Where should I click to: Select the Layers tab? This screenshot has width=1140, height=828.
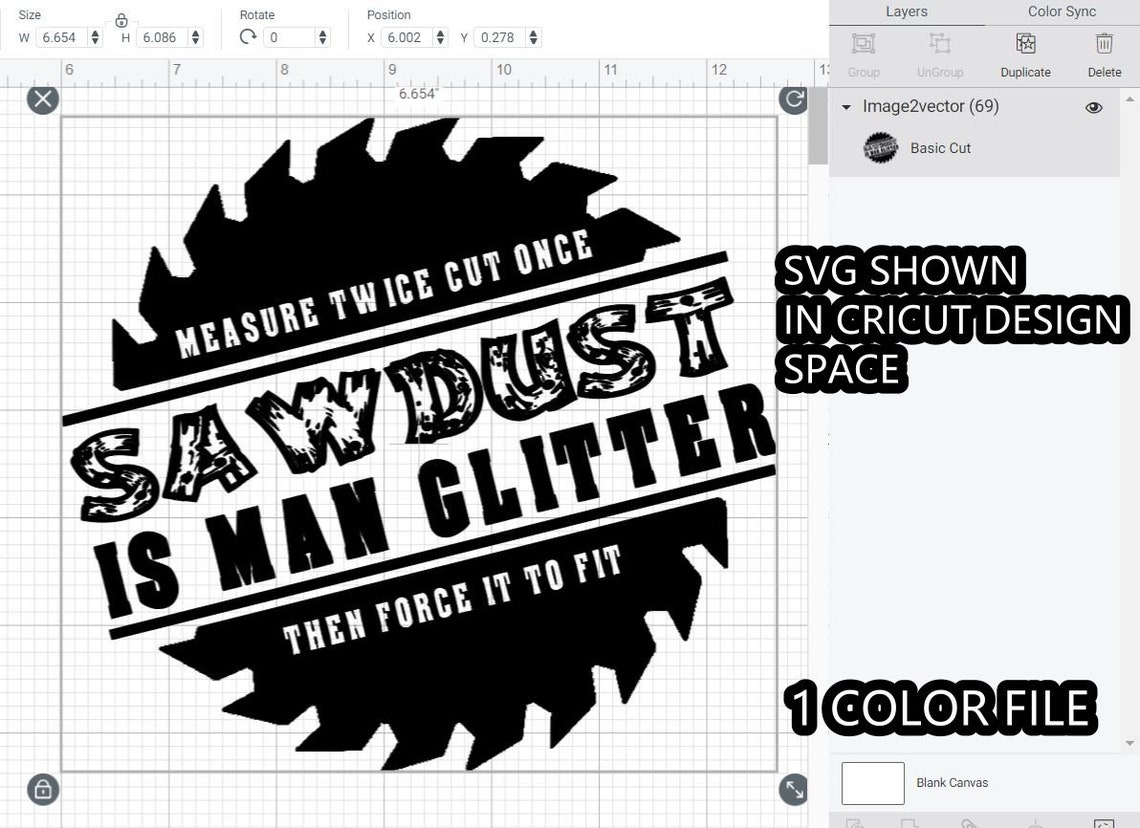(x=906, y=11)
